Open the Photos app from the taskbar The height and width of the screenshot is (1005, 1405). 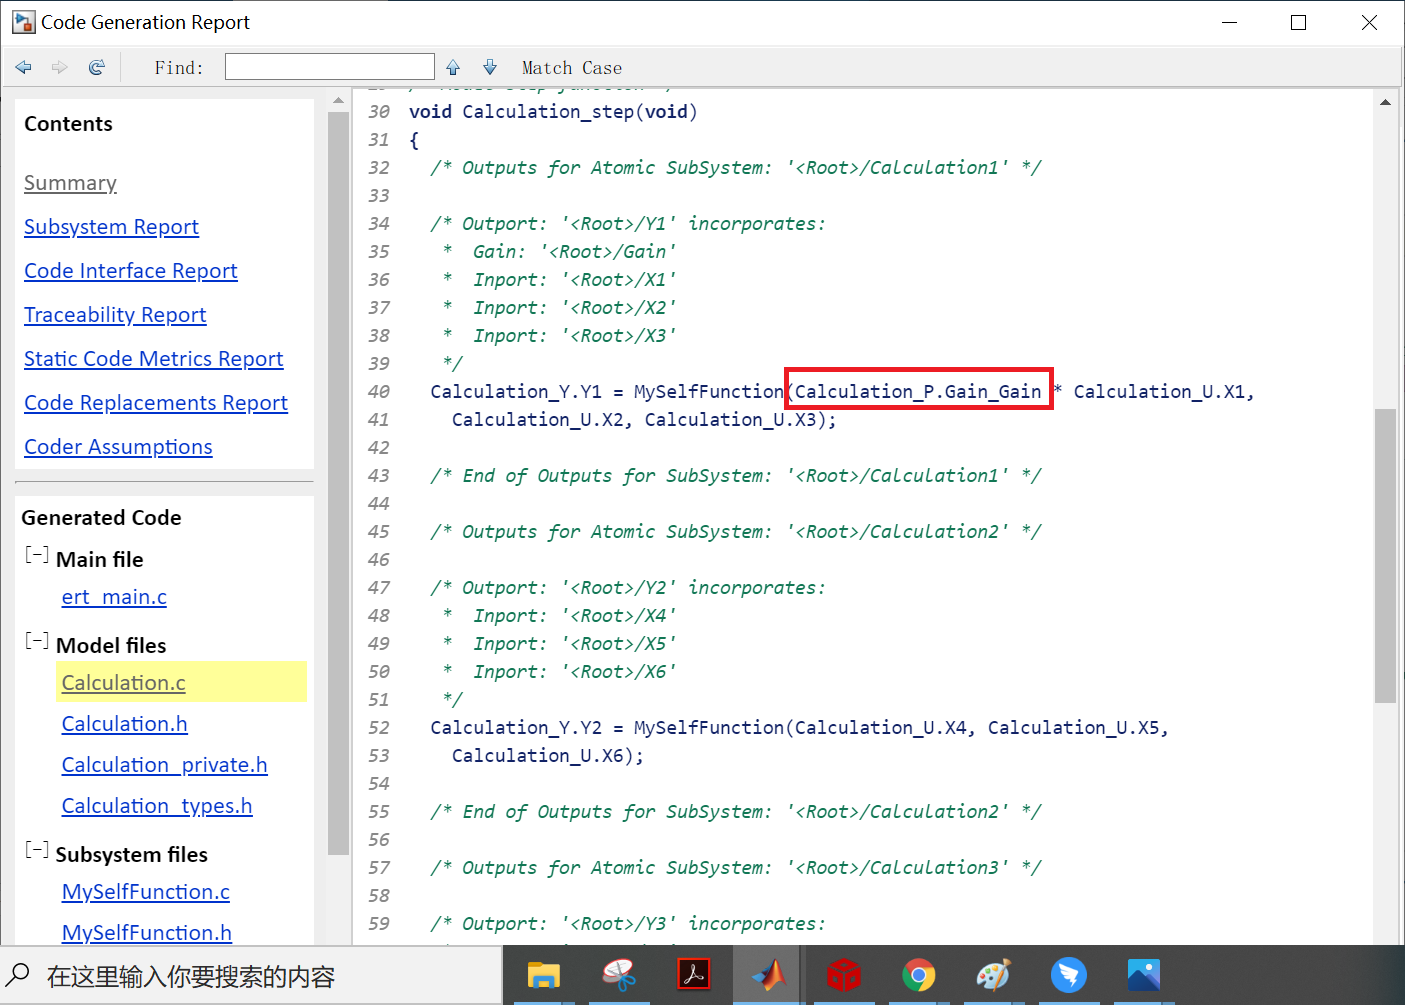pyautogui.click(x=1144, y=975)
